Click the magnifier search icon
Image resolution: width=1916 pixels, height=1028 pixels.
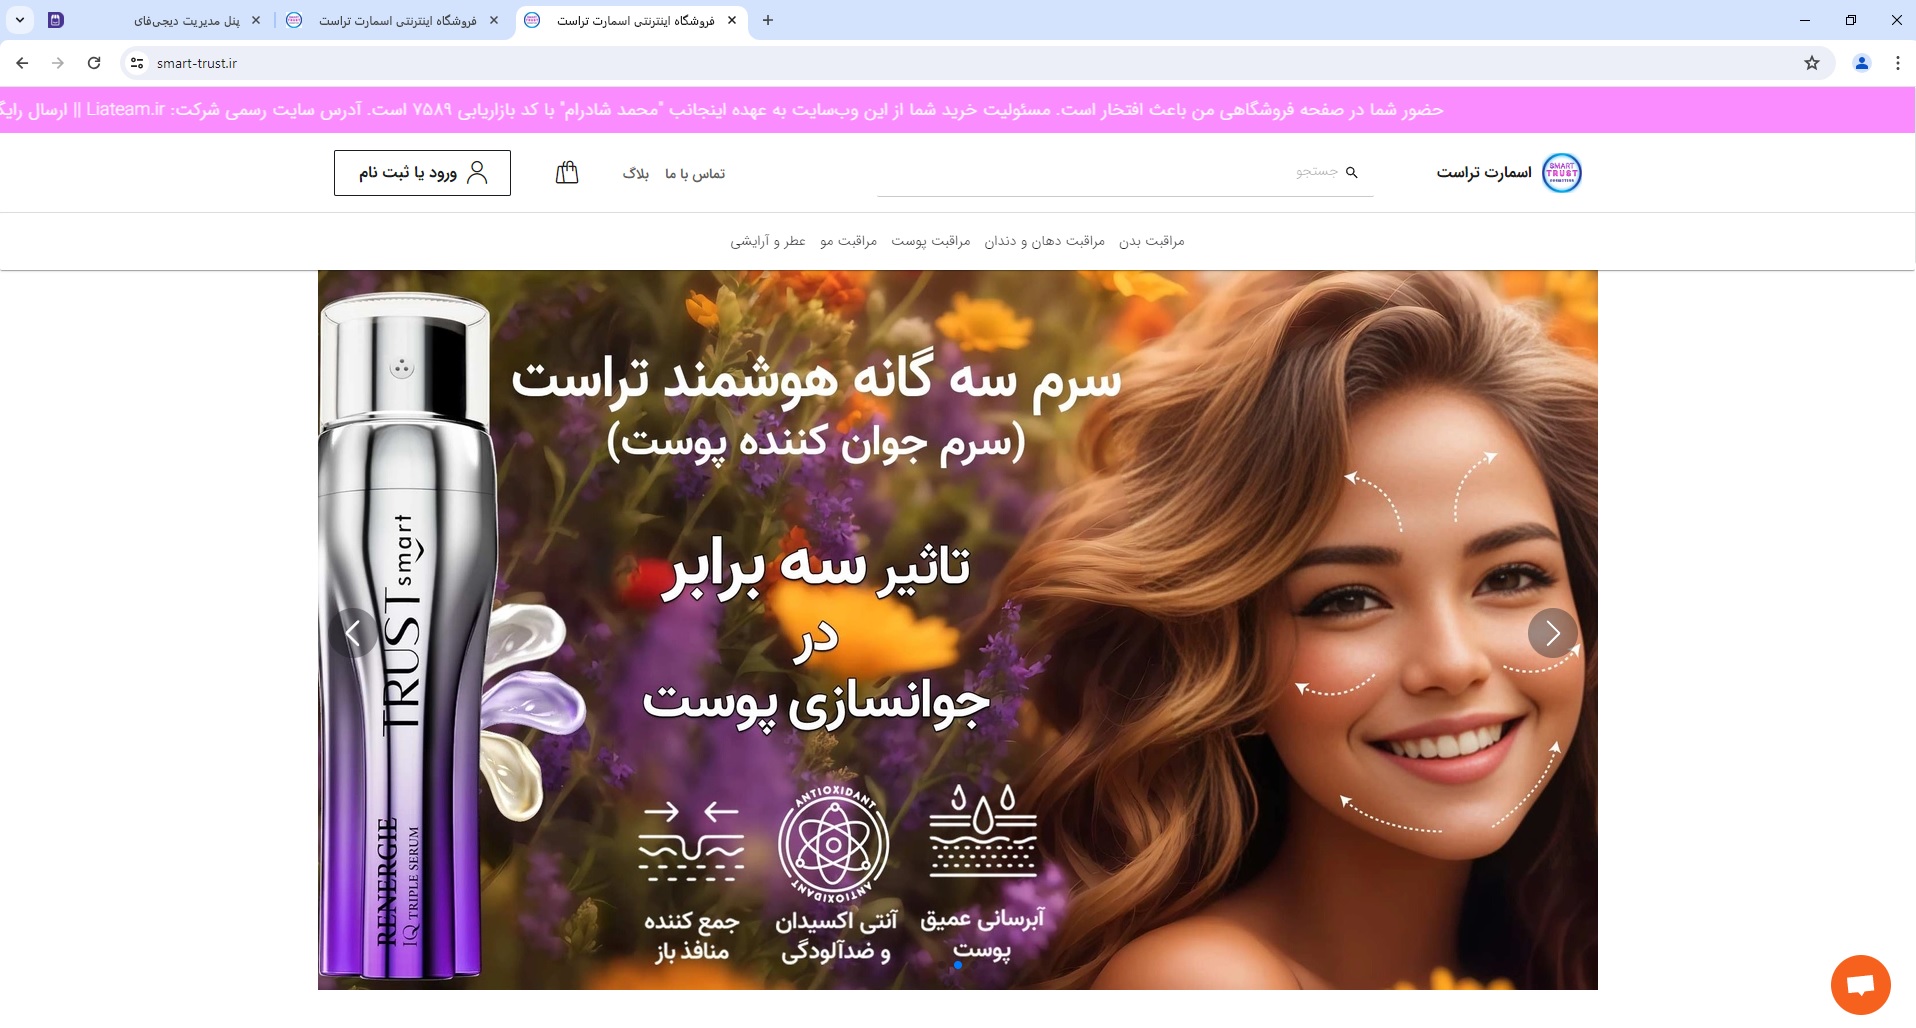click(1352, 172)
